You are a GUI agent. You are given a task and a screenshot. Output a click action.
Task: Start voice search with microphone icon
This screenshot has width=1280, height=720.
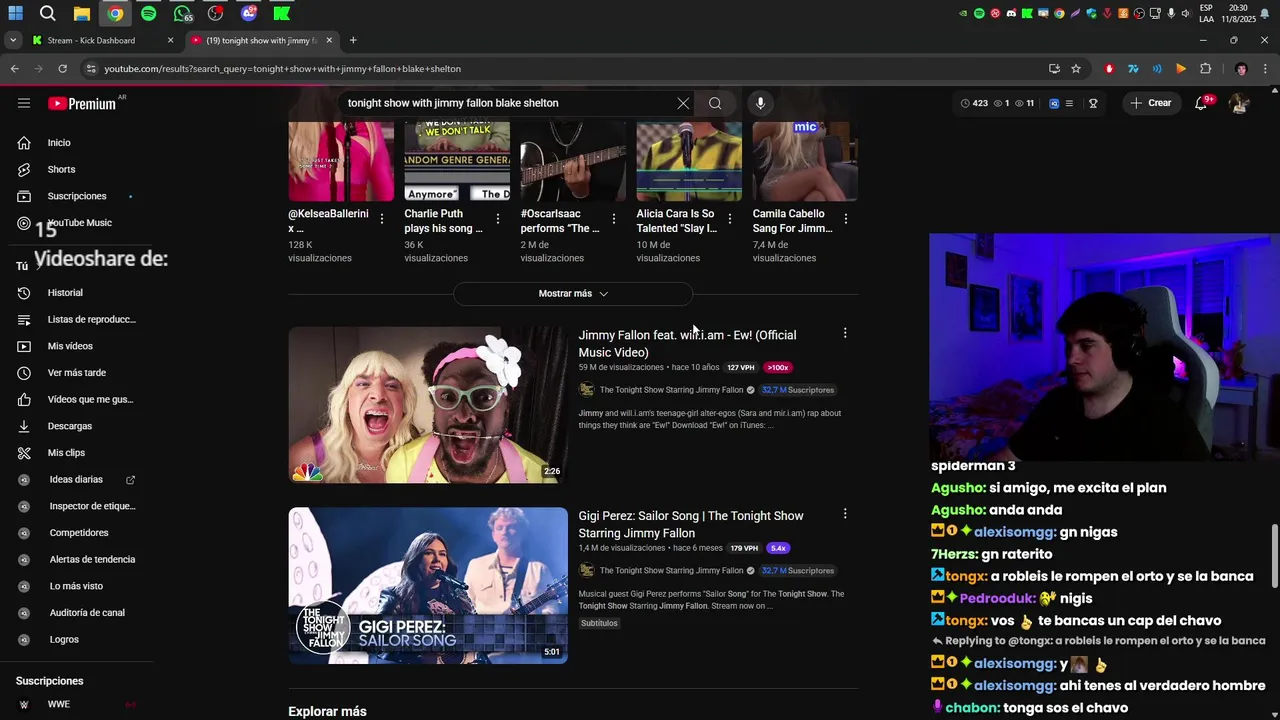[760, 103]
